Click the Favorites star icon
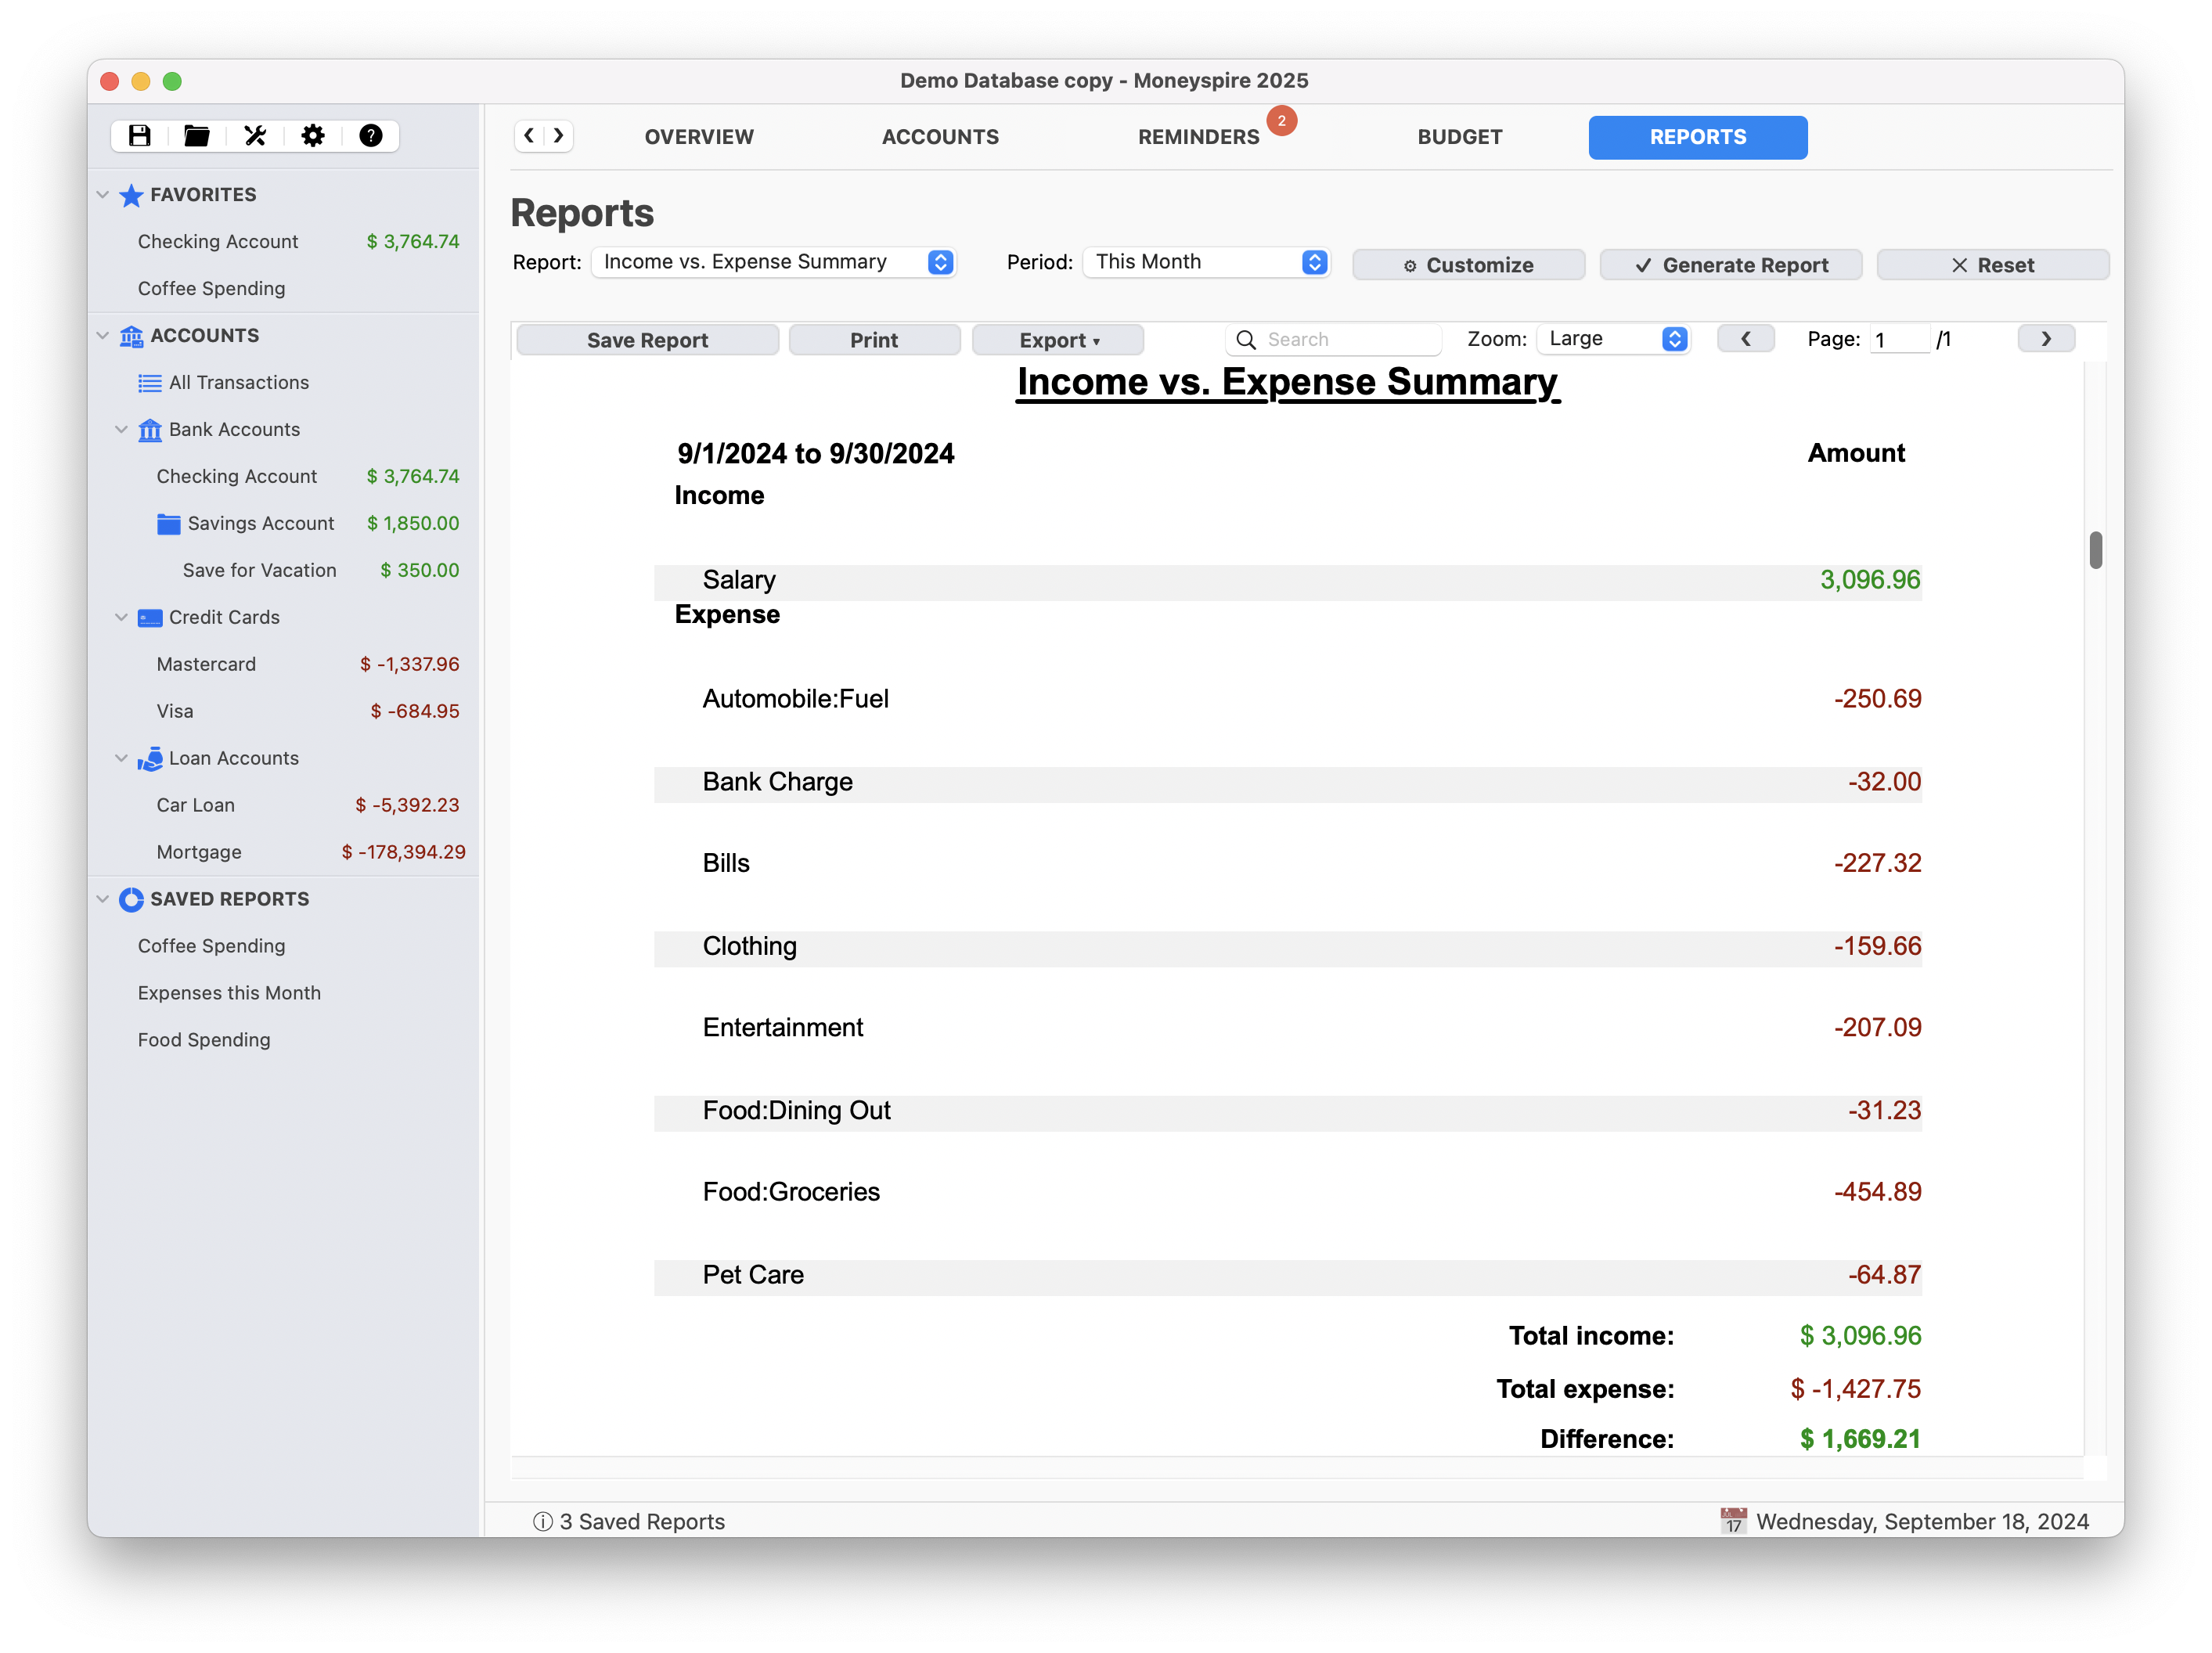Image resolution: width=2212 pixels, height=1653 pixels. (x=131, y=195)
